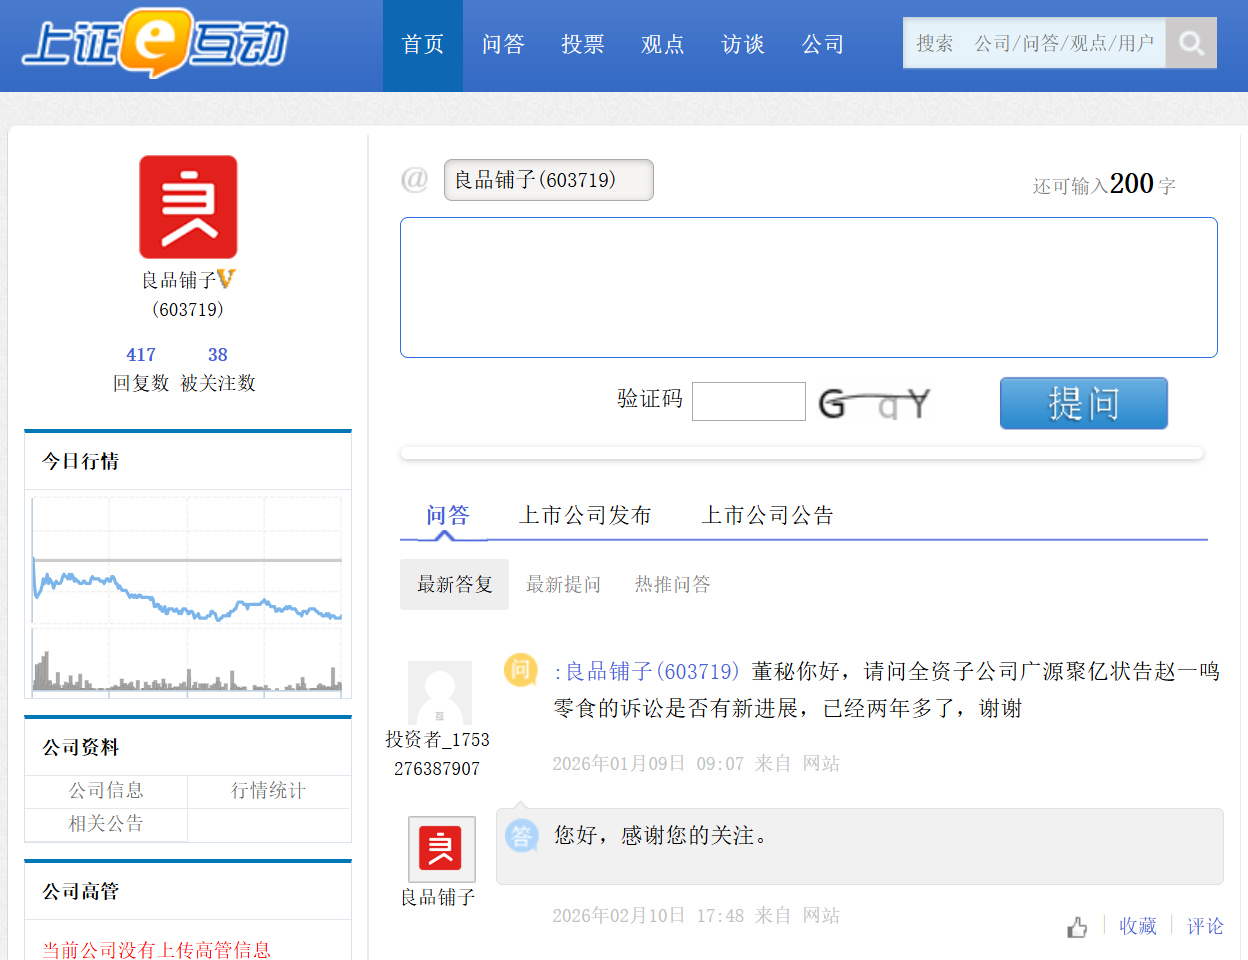Click the 上证e互动 site logo
Image resolution: width=1248 pixels, height=960 pixels.
(155, 43)
